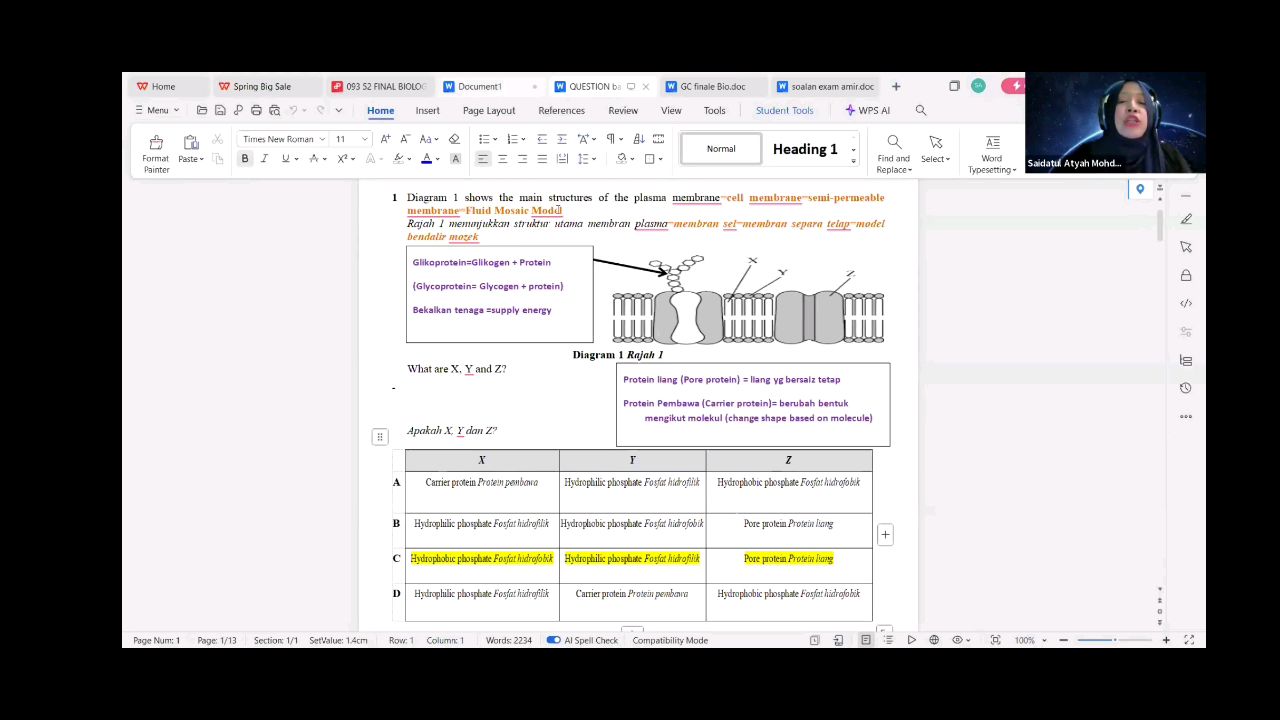Click the location pin icon near the scrollbar
The width and height of the screenshot is (1280, 720).
click(1140, 189)
